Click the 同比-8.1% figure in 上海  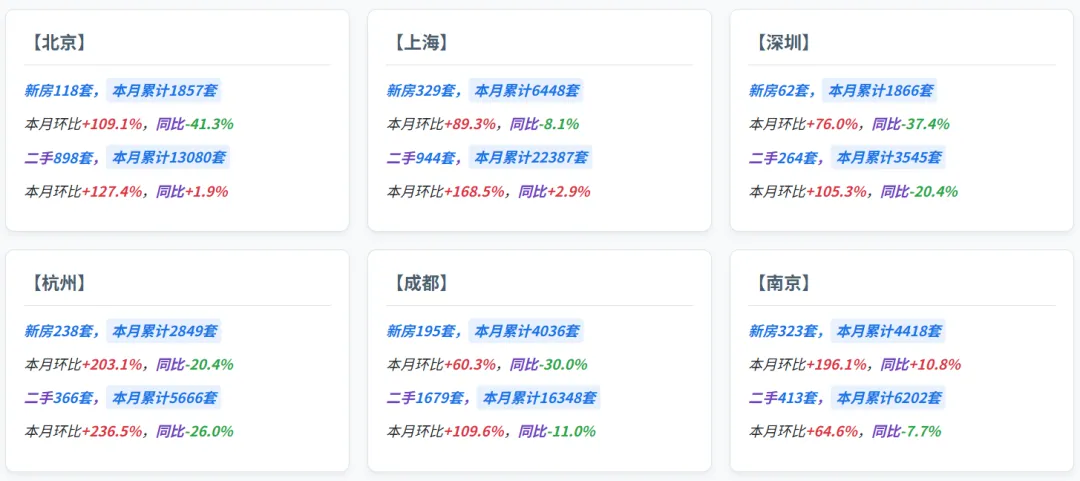(544, 124)
